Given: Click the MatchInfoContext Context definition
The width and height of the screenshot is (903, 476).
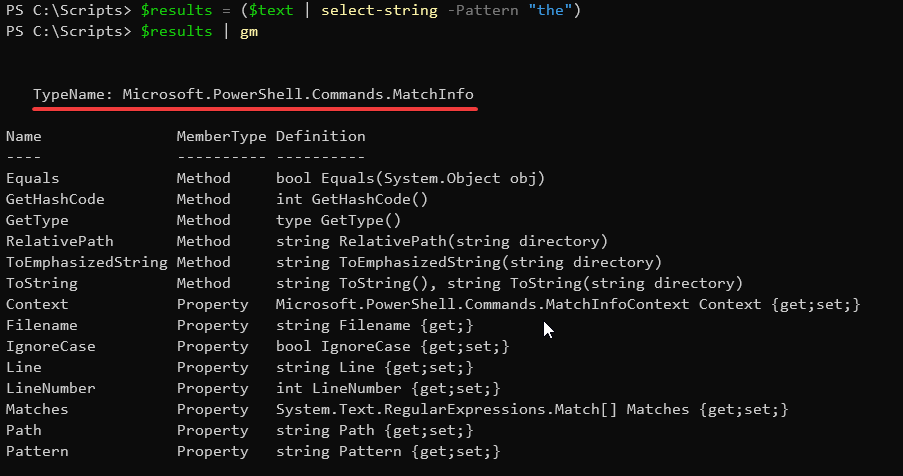Looking at the screenshot, I should tap(567, 304).
